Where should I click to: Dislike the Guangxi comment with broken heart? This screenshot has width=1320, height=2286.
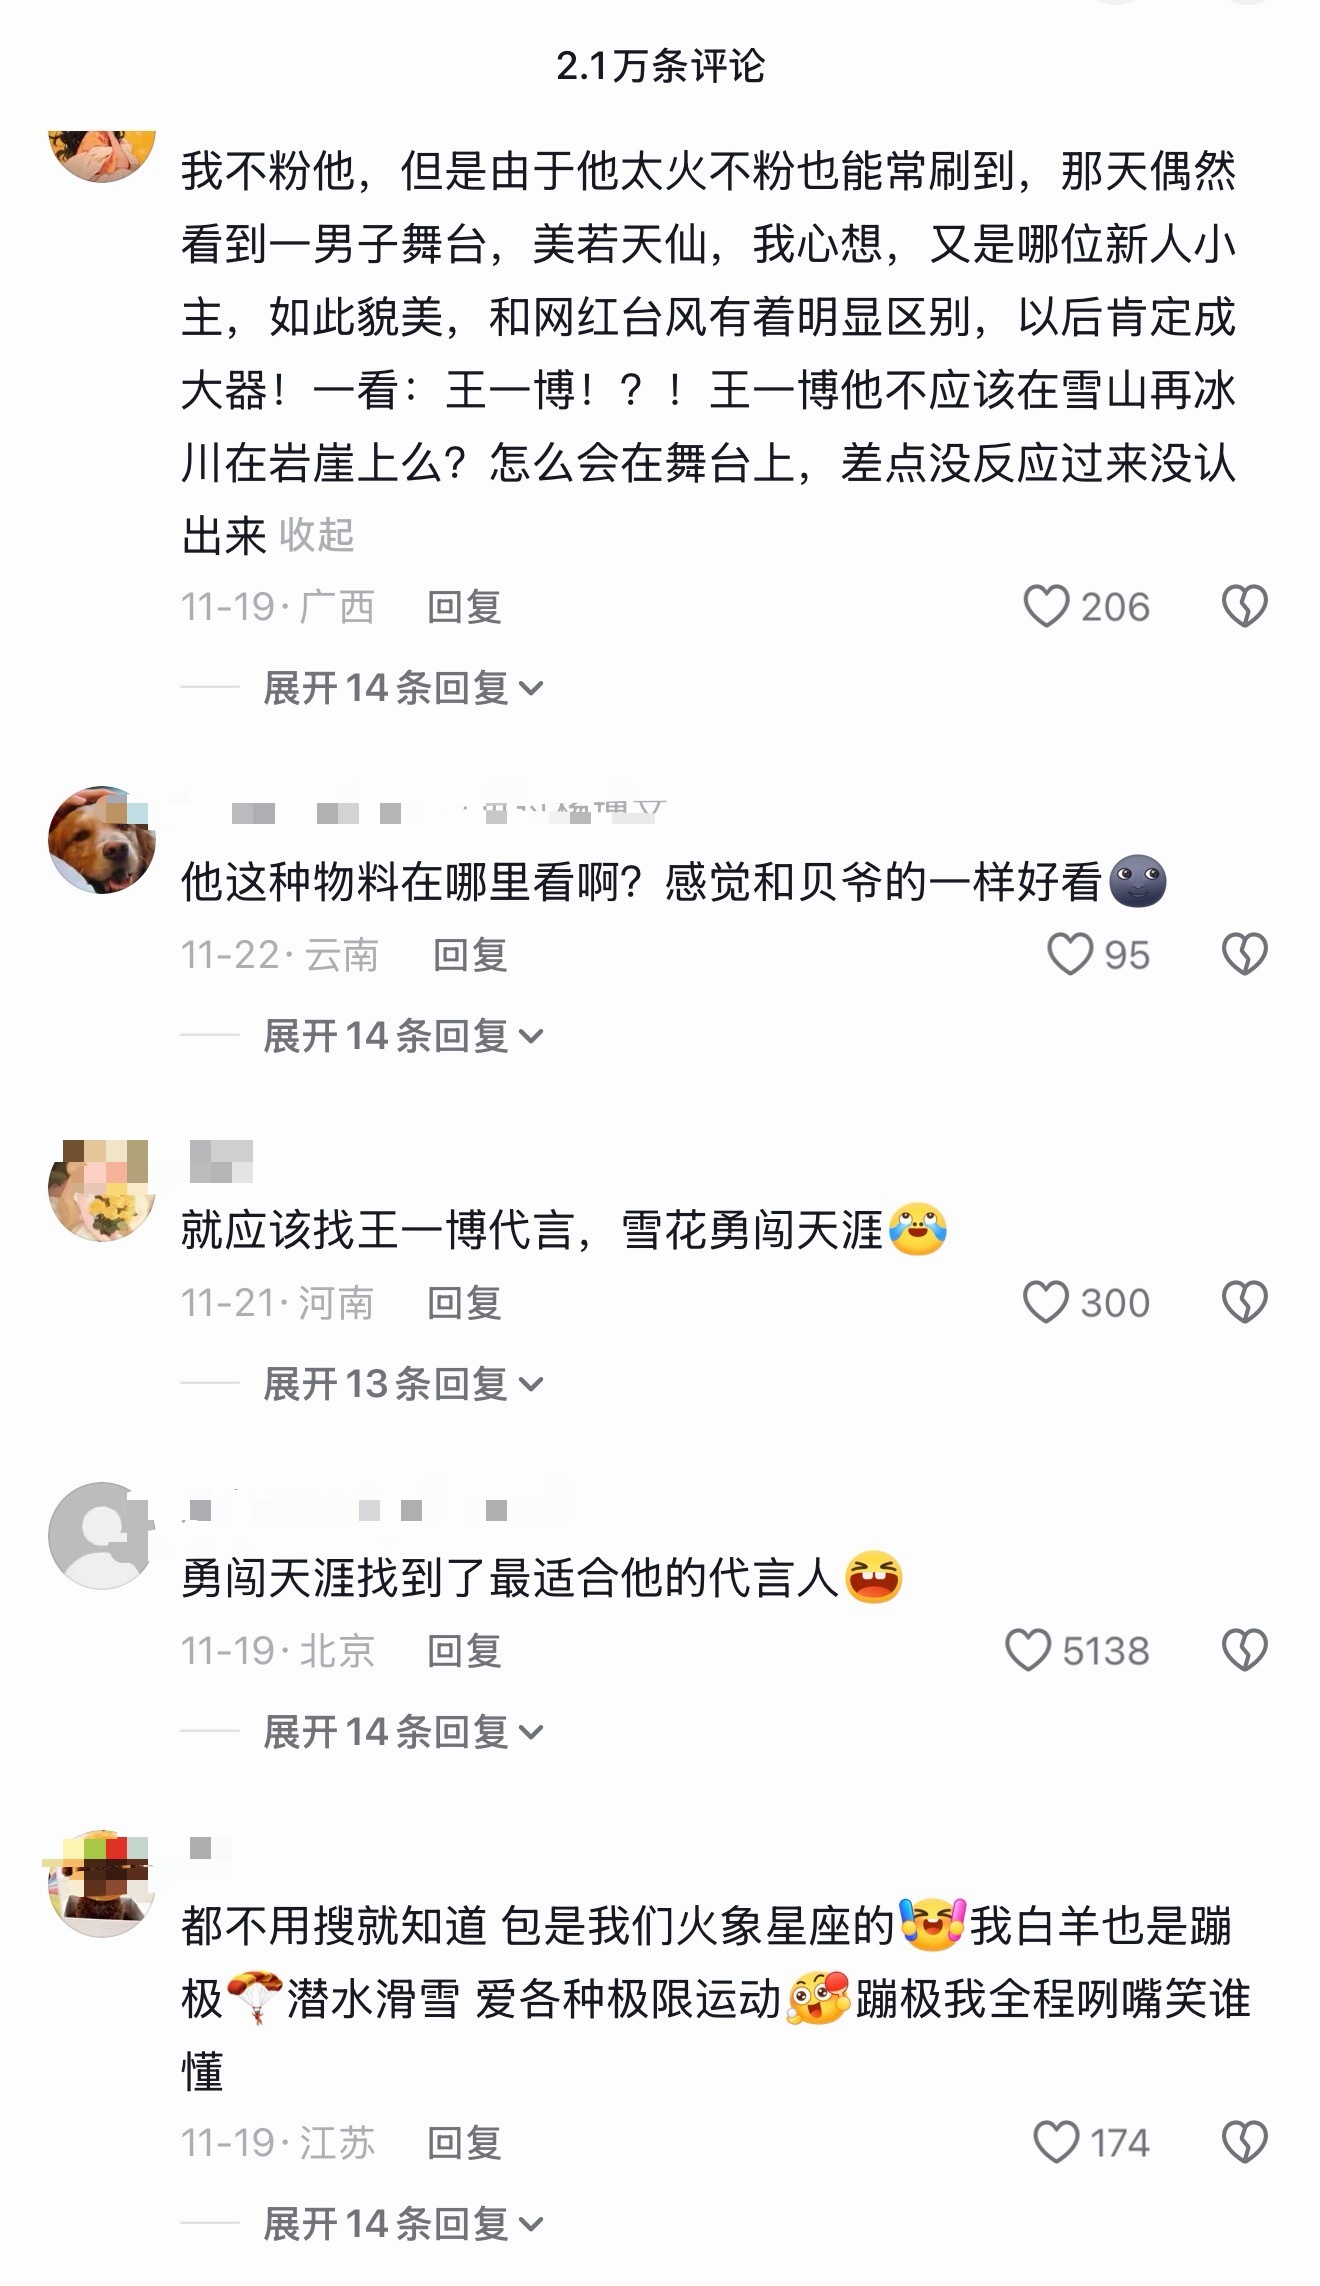pyautogui.click(x=1245, y=606)
